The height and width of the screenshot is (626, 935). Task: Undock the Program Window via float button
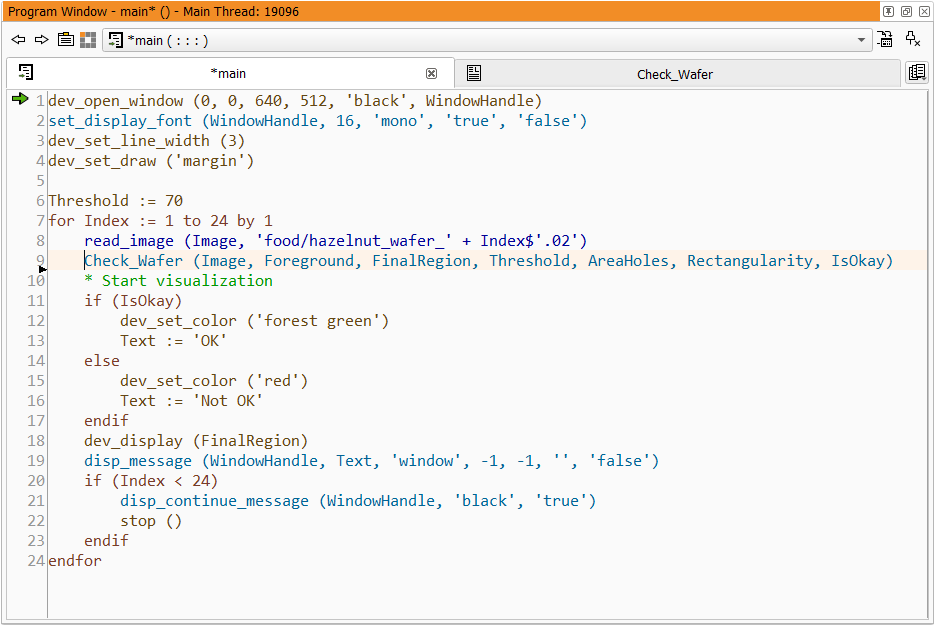906,12
